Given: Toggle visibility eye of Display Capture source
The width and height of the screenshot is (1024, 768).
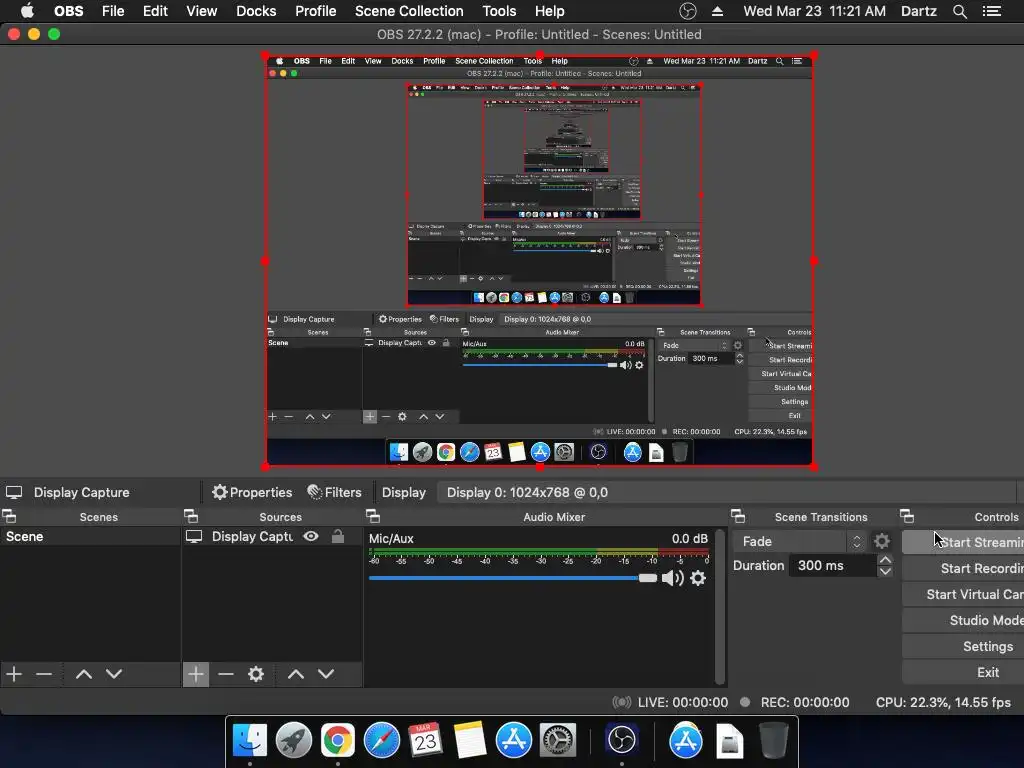Looking at the screenshot, I should tap(311, 536).
